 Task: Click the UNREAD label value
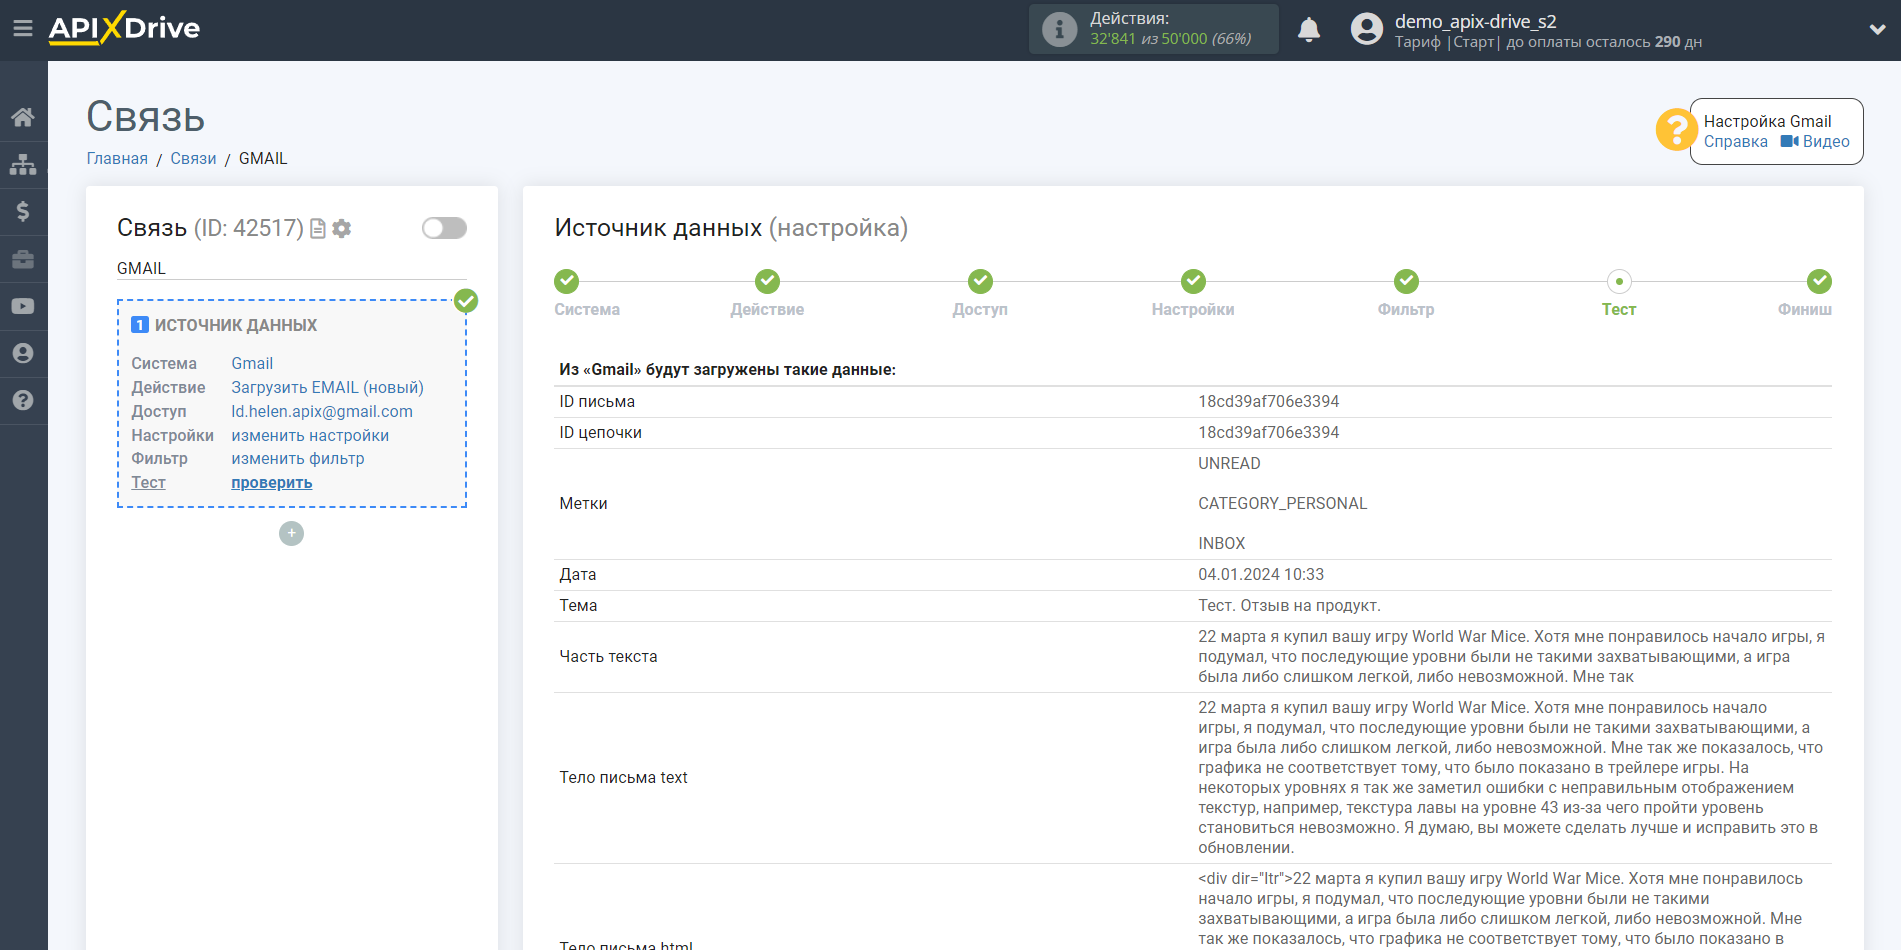(x=1229, y=464)
